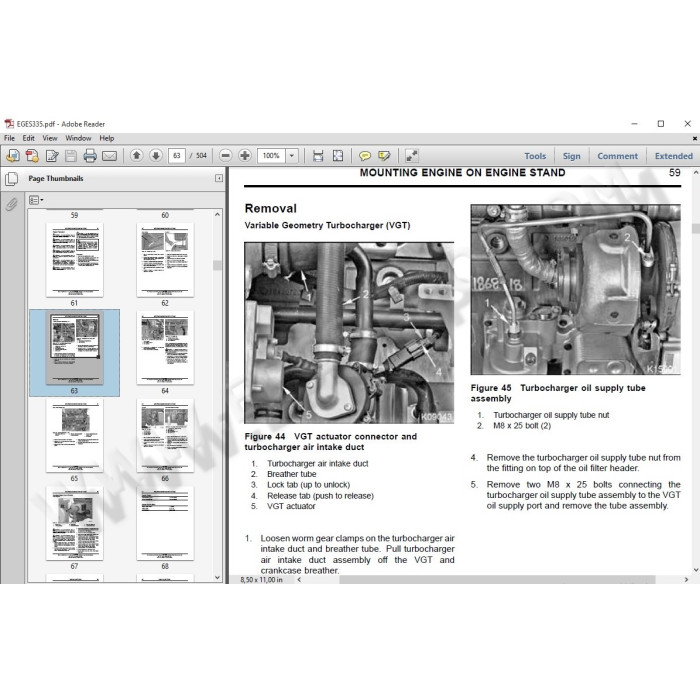Open the Help menu
The image size is (700, 700).
point(107,138)
